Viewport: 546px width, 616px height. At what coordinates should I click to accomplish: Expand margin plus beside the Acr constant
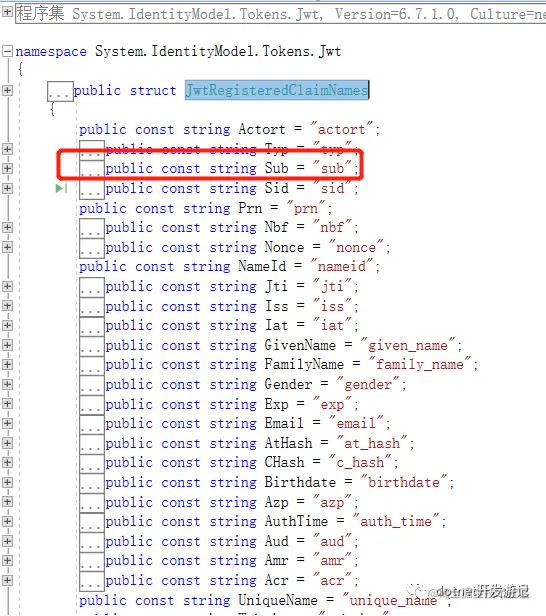click(7, 580)
